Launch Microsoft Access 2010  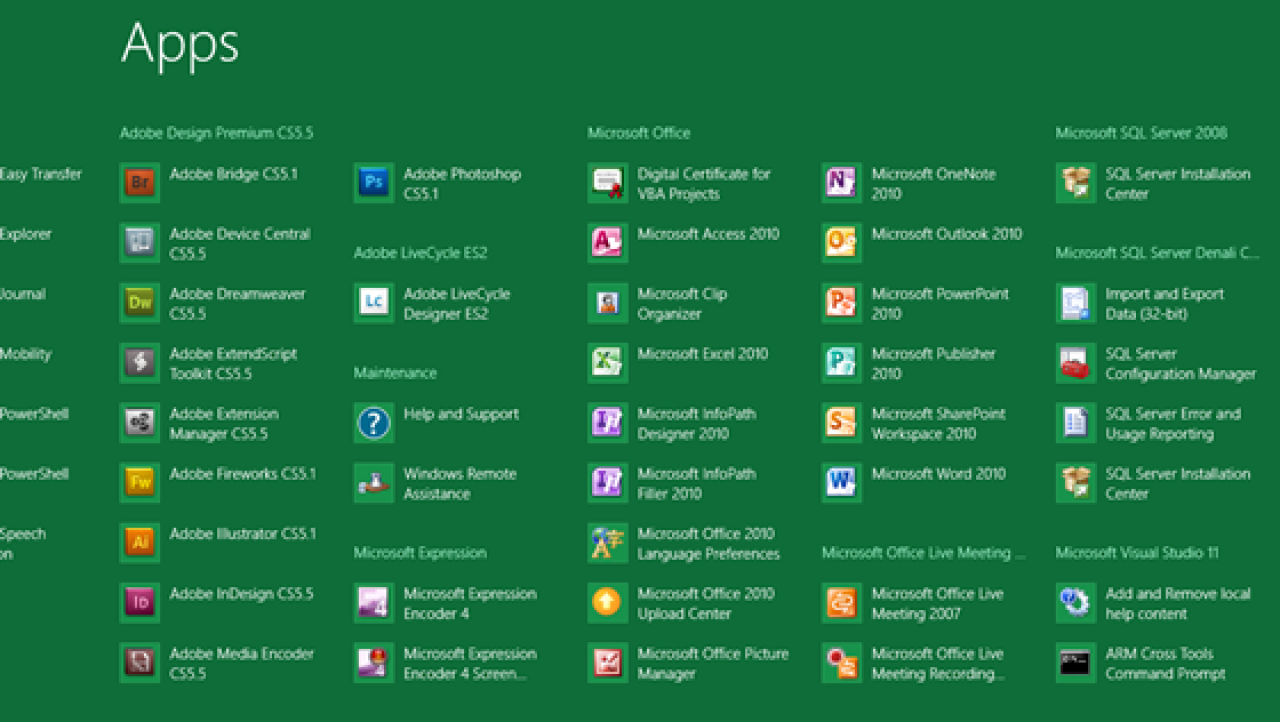(684, 243)
